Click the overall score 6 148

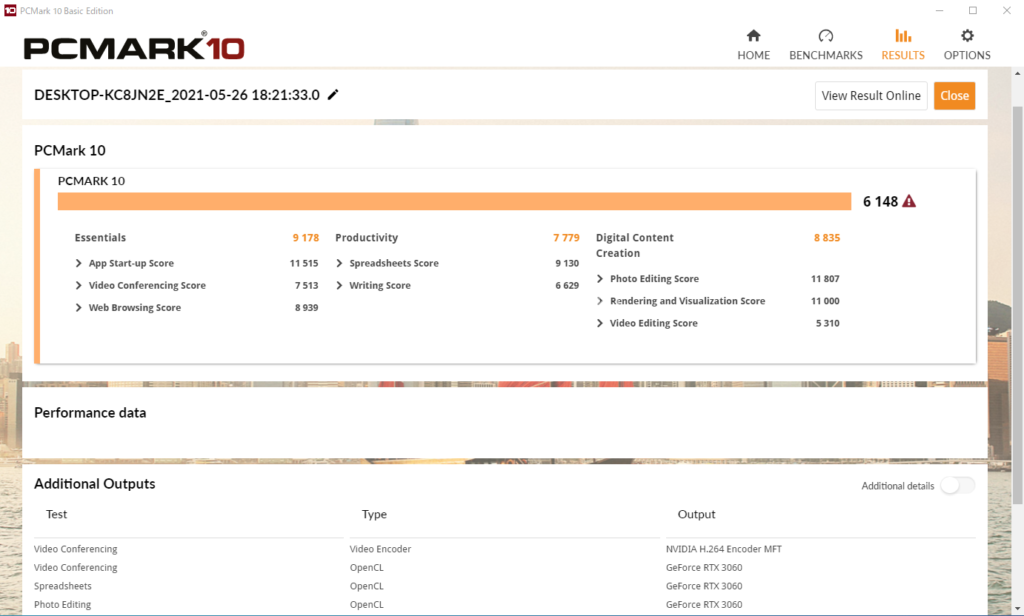click(880, 201)
